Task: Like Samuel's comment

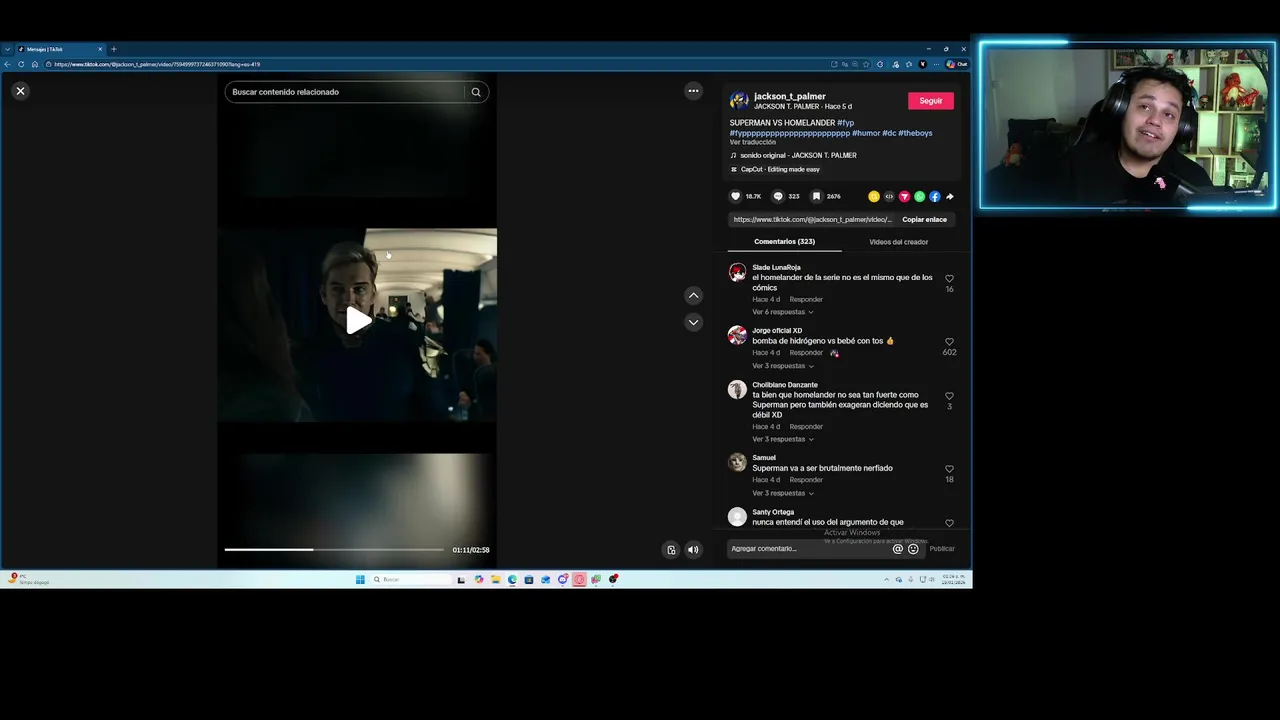Action: [949, 468]
